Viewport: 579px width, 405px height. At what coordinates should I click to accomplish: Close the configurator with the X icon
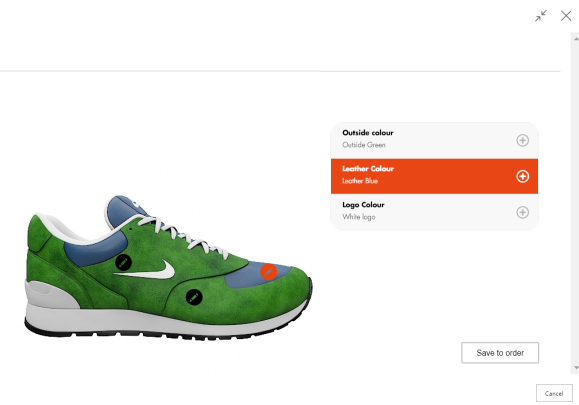[x=566, y=16]
